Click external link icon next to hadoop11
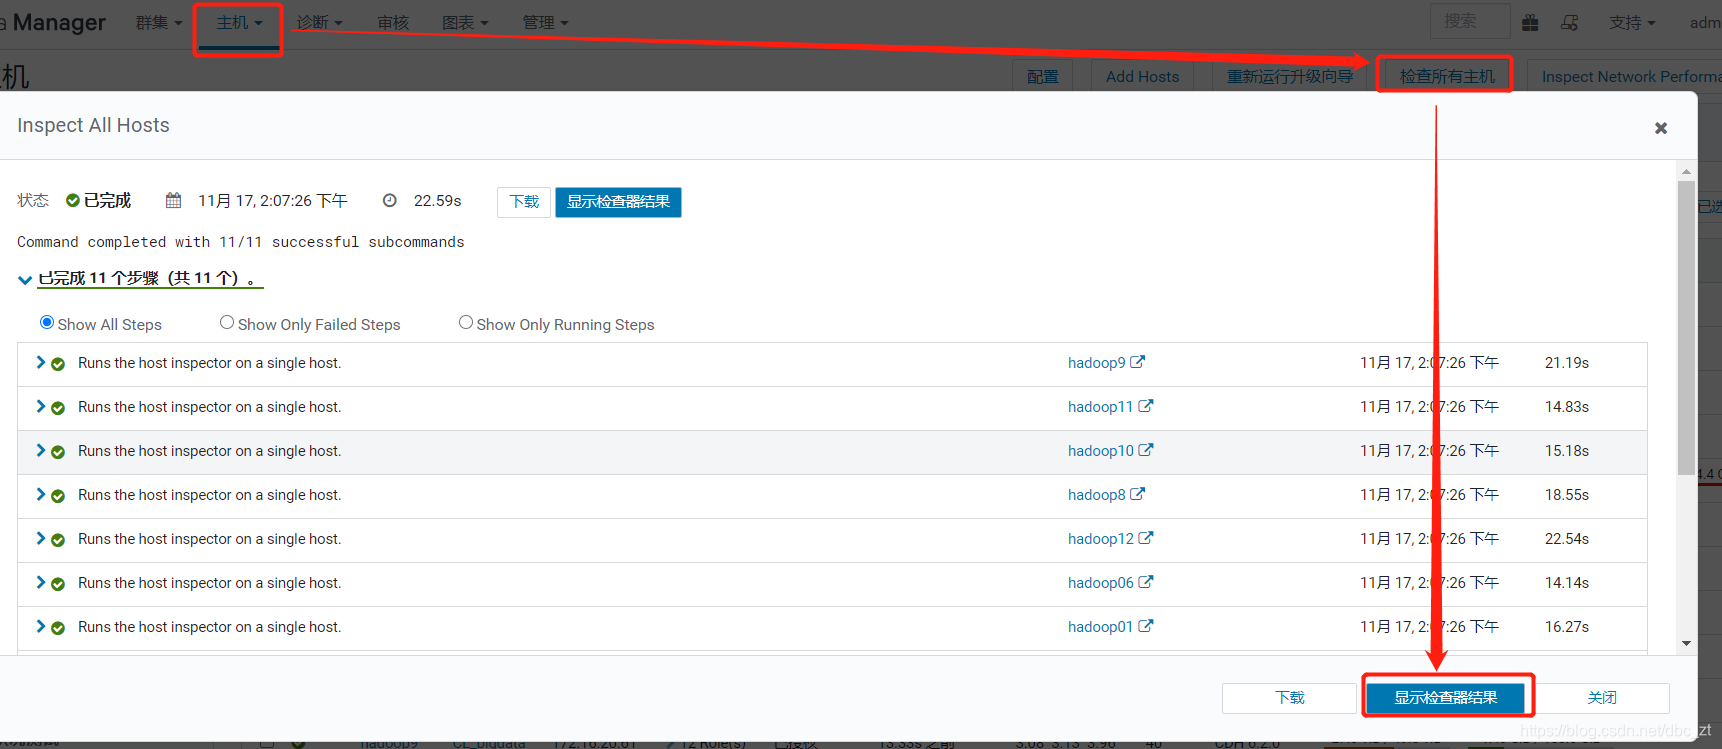The image size is (1722, 749). coord(1146,406)
